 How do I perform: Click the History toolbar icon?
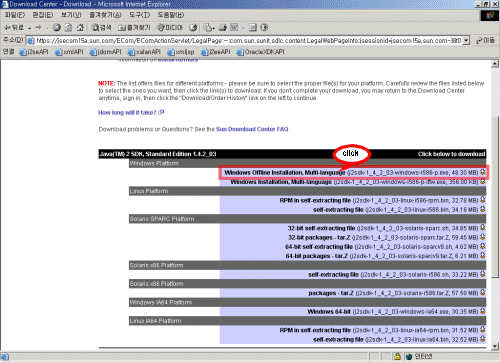pyautogui.click(x=193, y=28)
